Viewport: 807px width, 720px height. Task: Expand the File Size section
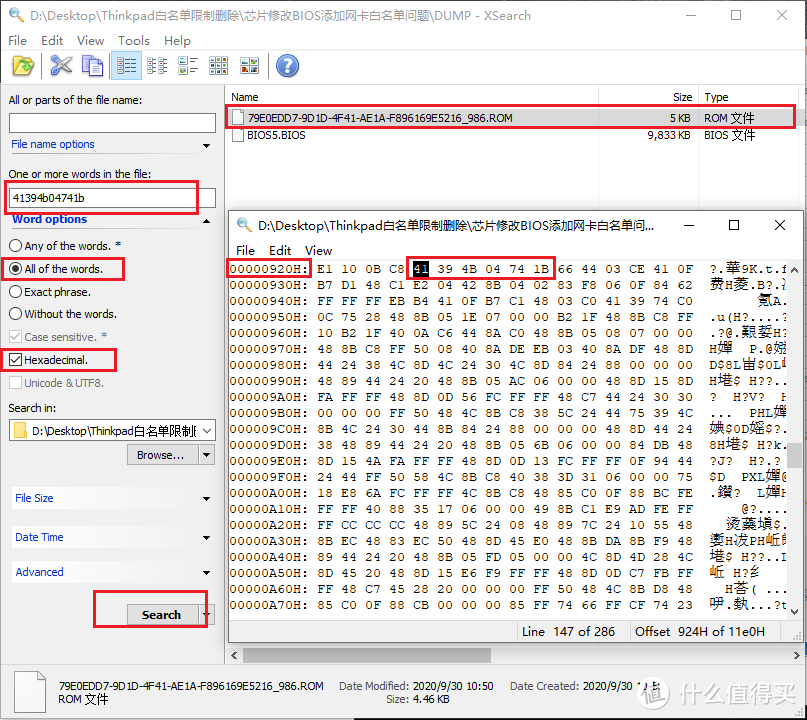pyautogui.click(x=206, y=499)
